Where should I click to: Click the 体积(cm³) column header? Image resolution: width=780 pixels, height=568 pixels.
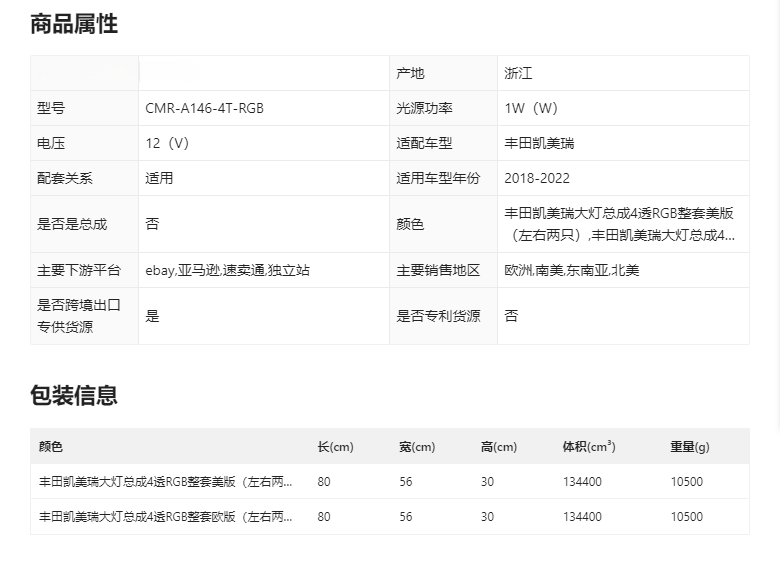[589, 447]
